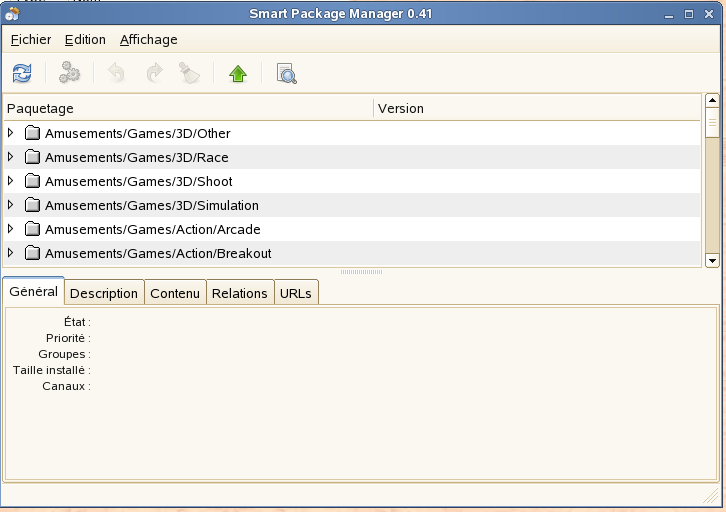This screenshot has height=512, width=726.
Task: Select the Amusements/Games/3D/Simulation row text
Action: (152, 206)
